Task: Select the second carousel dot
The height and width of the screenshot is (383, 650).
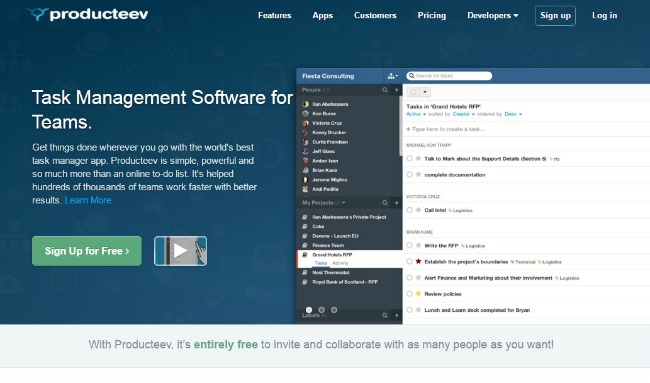Action: [321, 310]
